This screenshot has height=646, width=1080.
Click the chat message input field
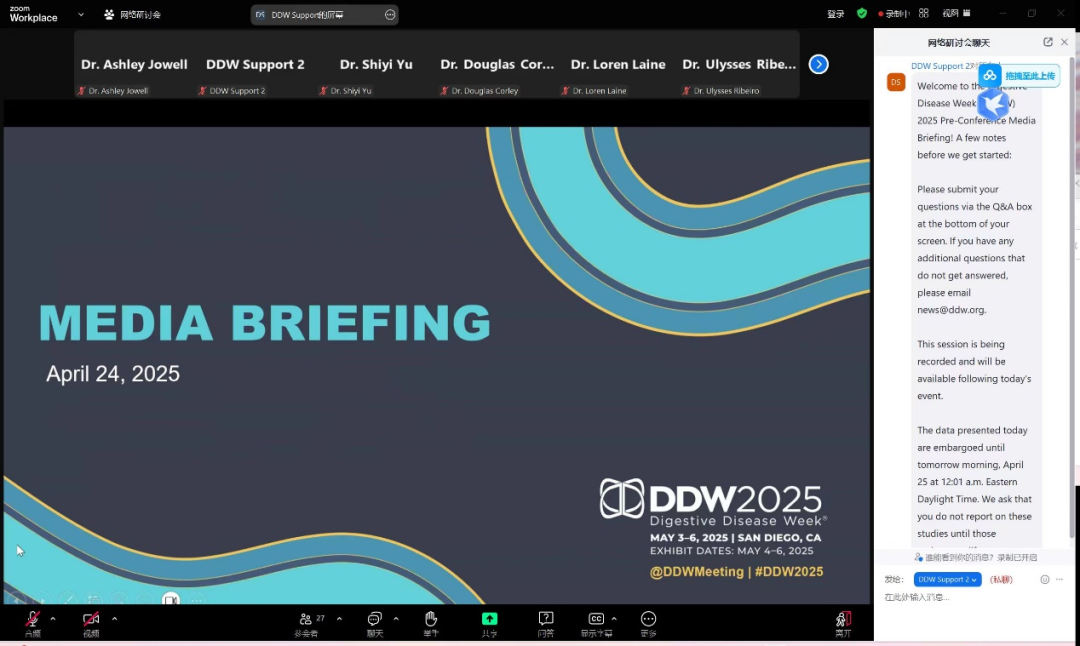tap(973, 597)
